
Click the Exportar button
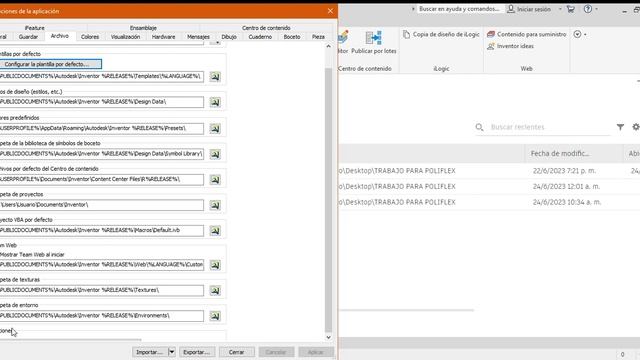click(196, 352)
